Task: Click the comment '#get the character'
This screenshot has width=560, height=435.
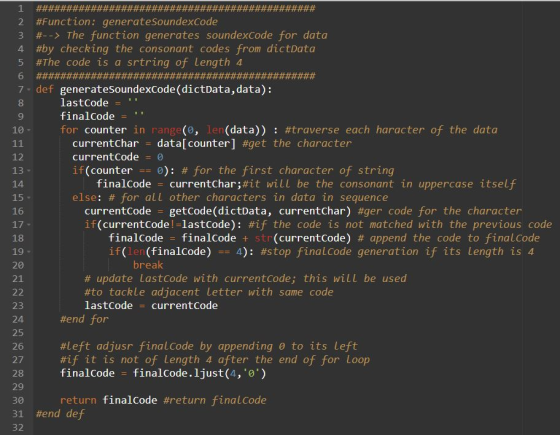Action: tap(297, 144)
